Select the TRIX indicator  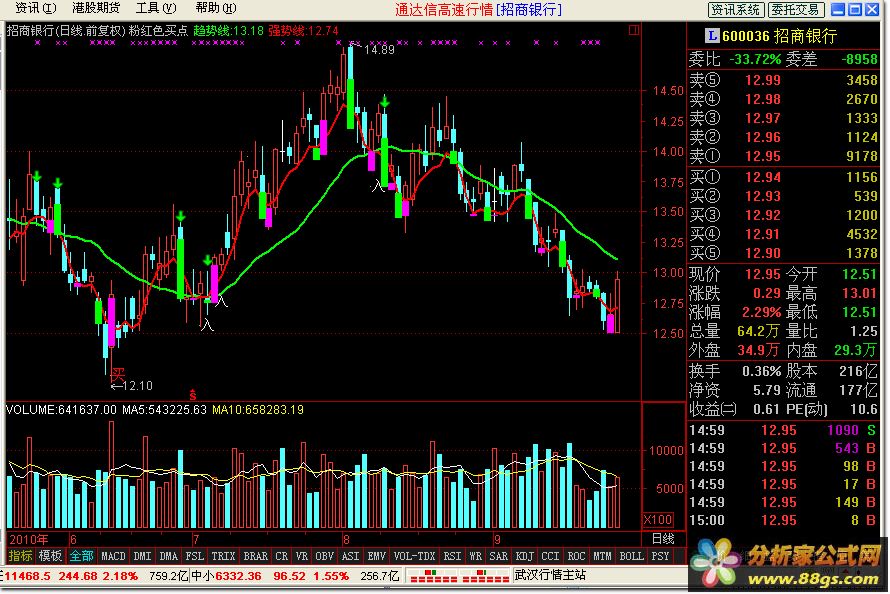[223, 557]
